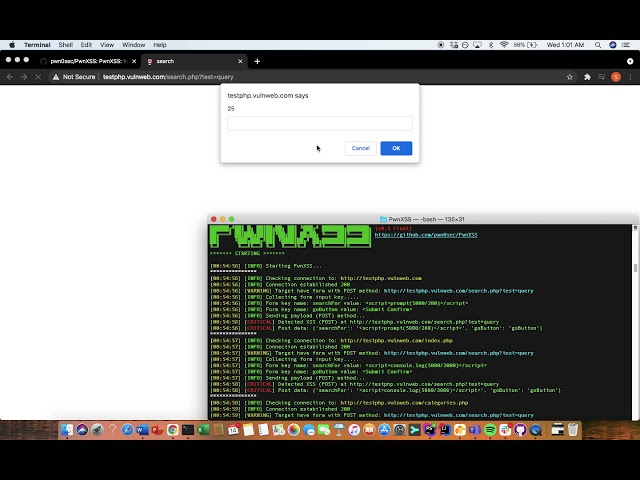Open the github.com/pwn0sec/PwnXSS link in terminal
Image resolution: width=640 pixels, height=480 pixels.
pyautogui.click(x=426, y=235)
